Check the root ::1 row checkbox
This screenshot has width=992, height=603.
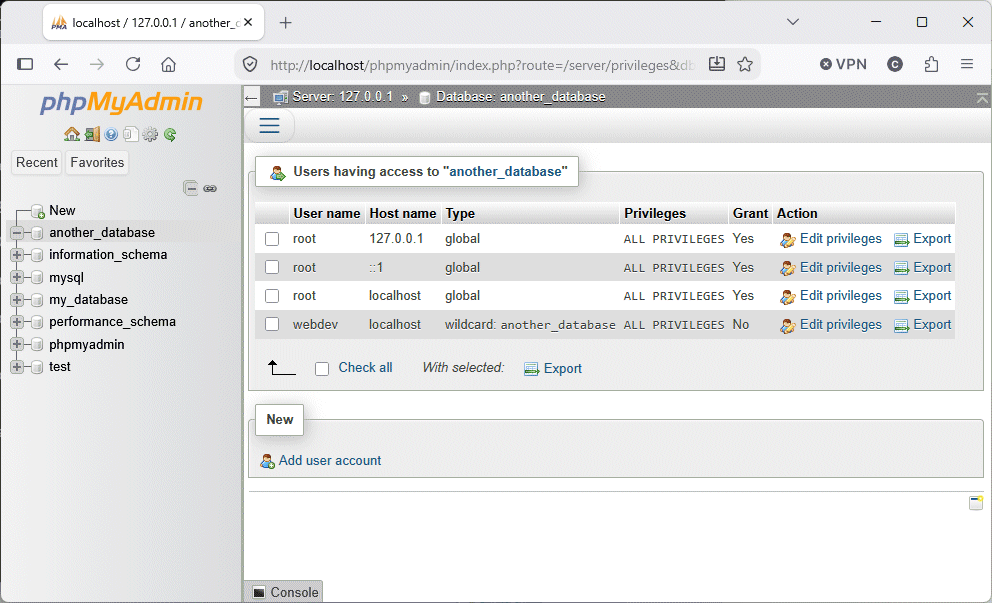(272, 268)
